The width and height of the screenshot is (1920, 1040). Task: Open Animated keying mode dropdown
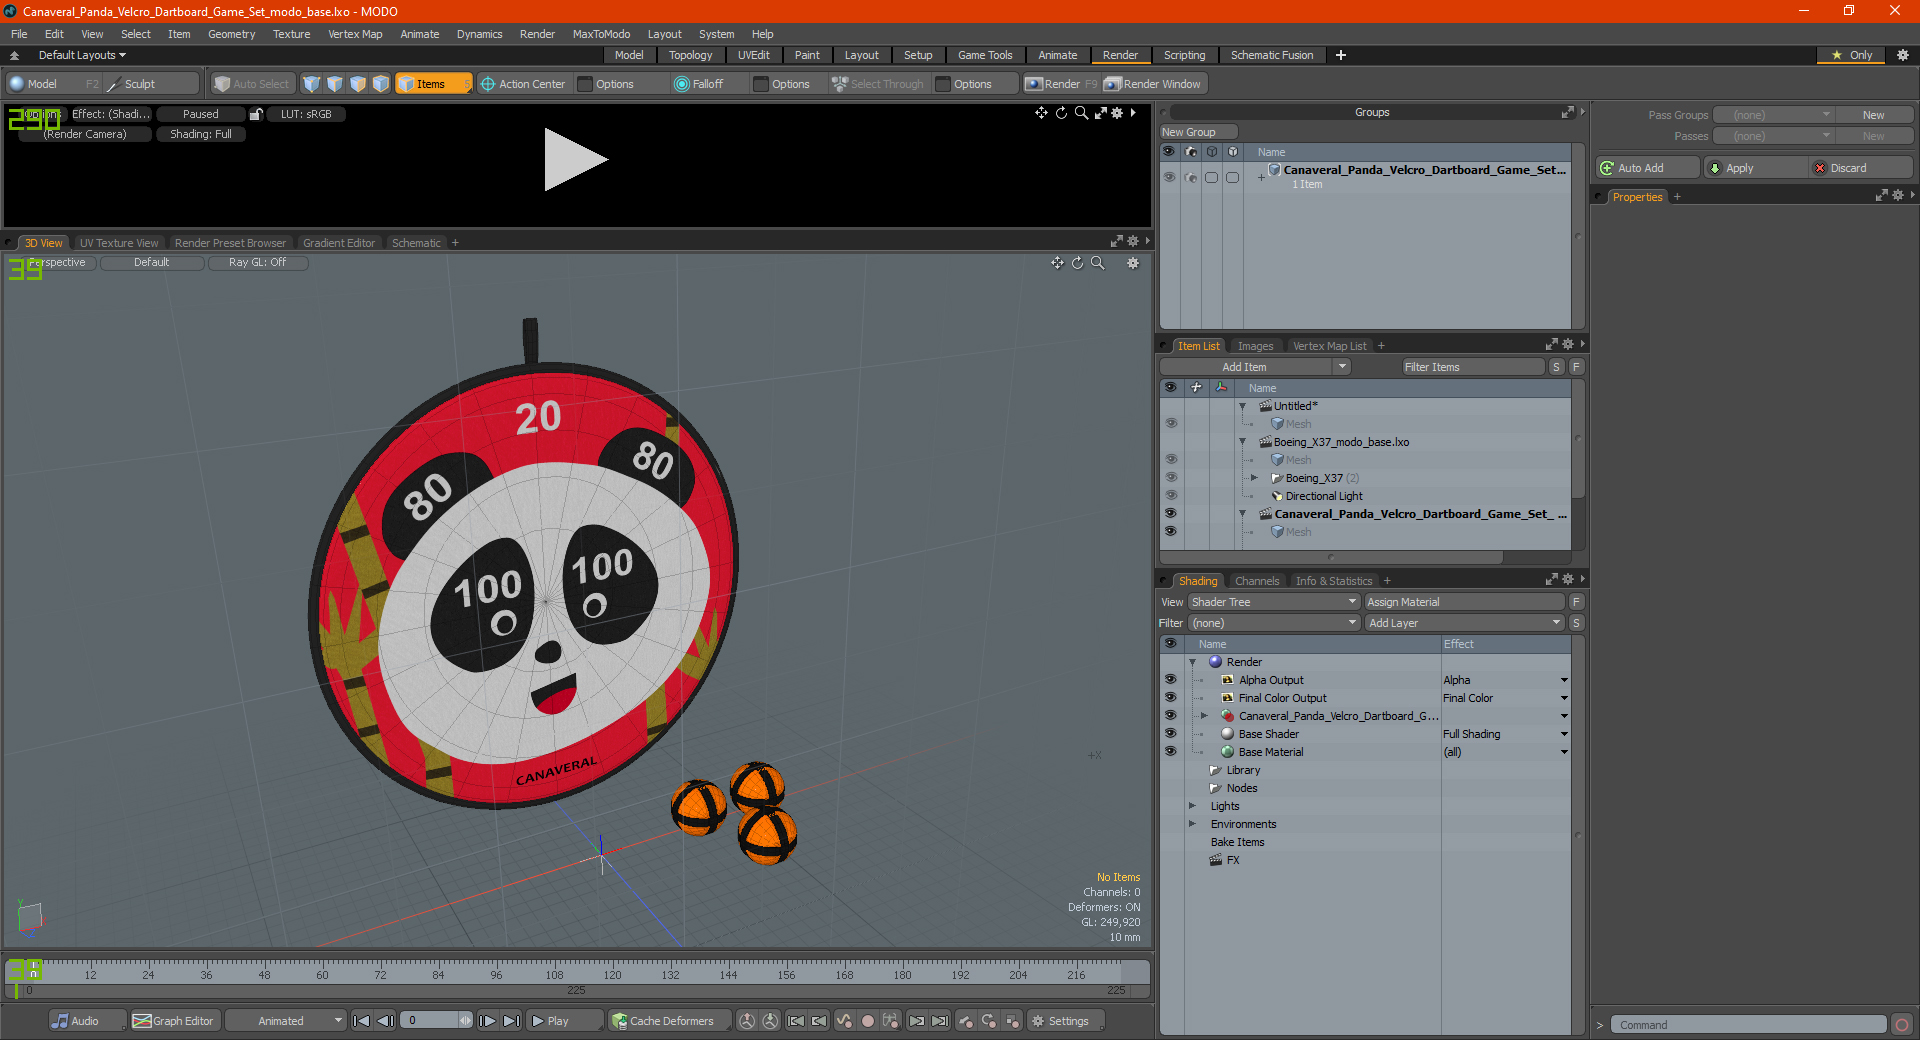click(286, 1021)
